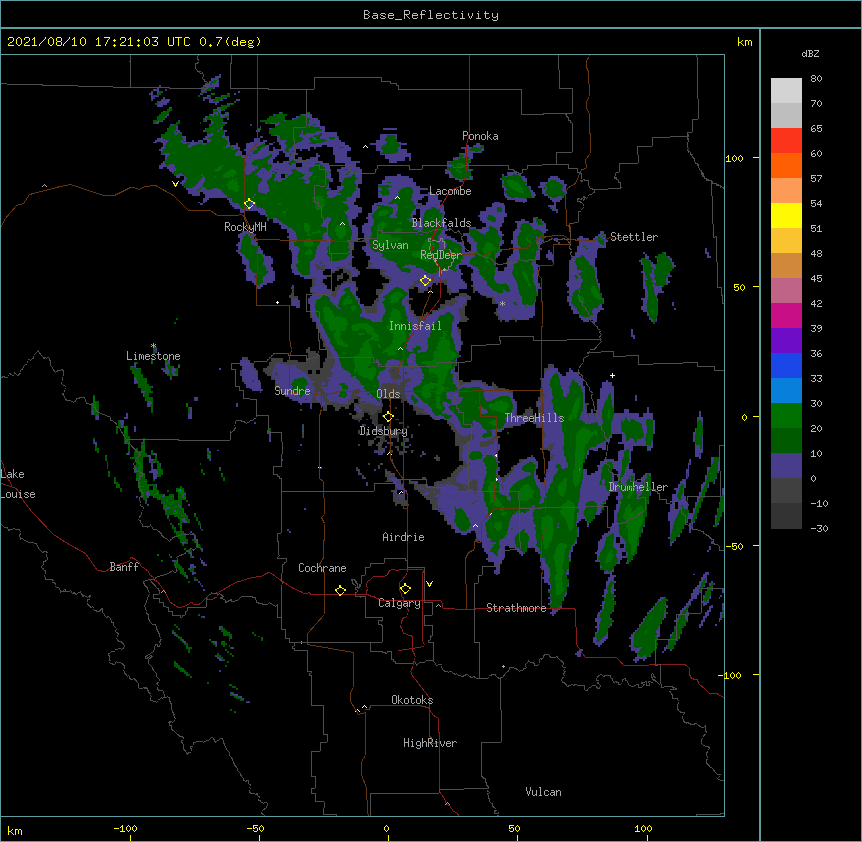Click the HighRiver label
This screenshot has width=862, height=842.
[430, 743]
